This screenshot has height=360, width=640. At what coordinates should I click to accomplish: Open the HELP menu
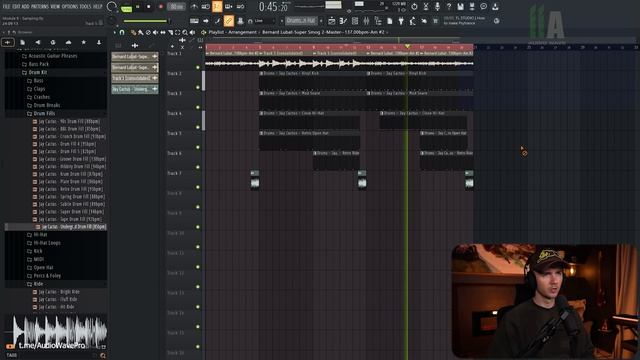tap(98, 7)
